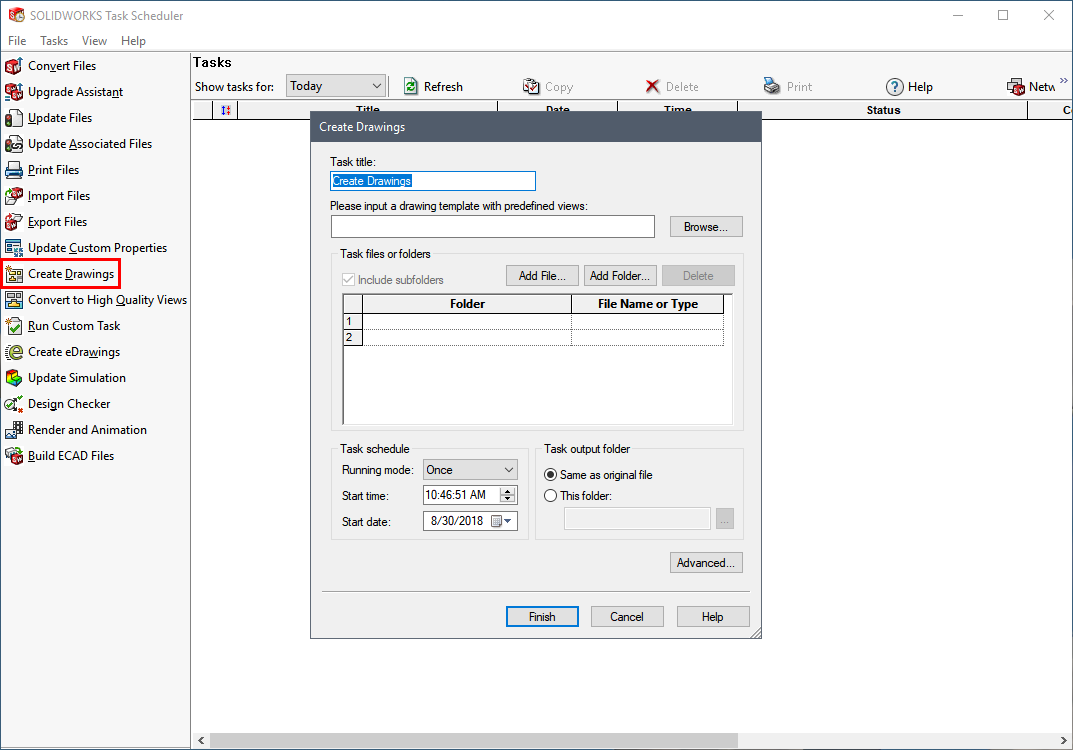The image size is (1073, 750).
Task: Open the Design Checker icon
Action: coord(14,404)
